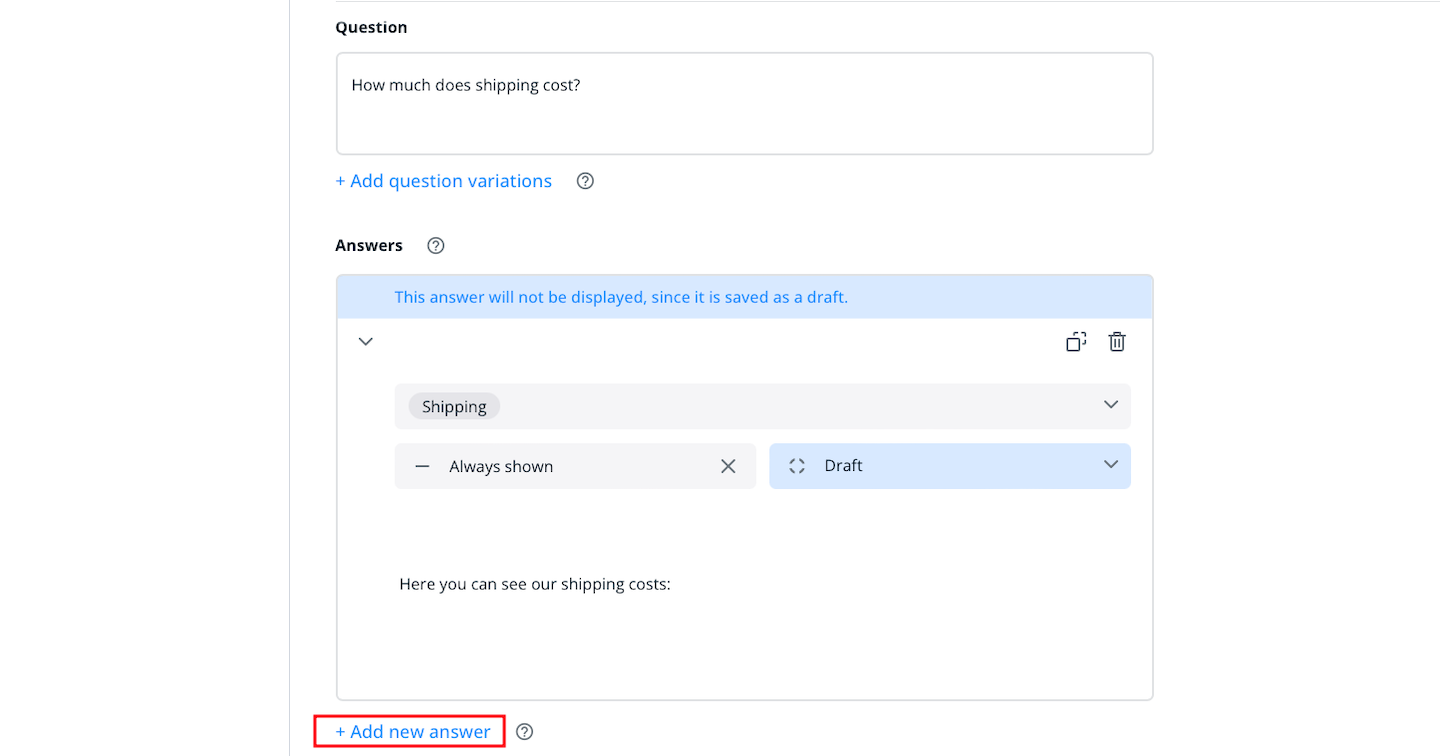Click the Answers section heading

tap(369, 245)
